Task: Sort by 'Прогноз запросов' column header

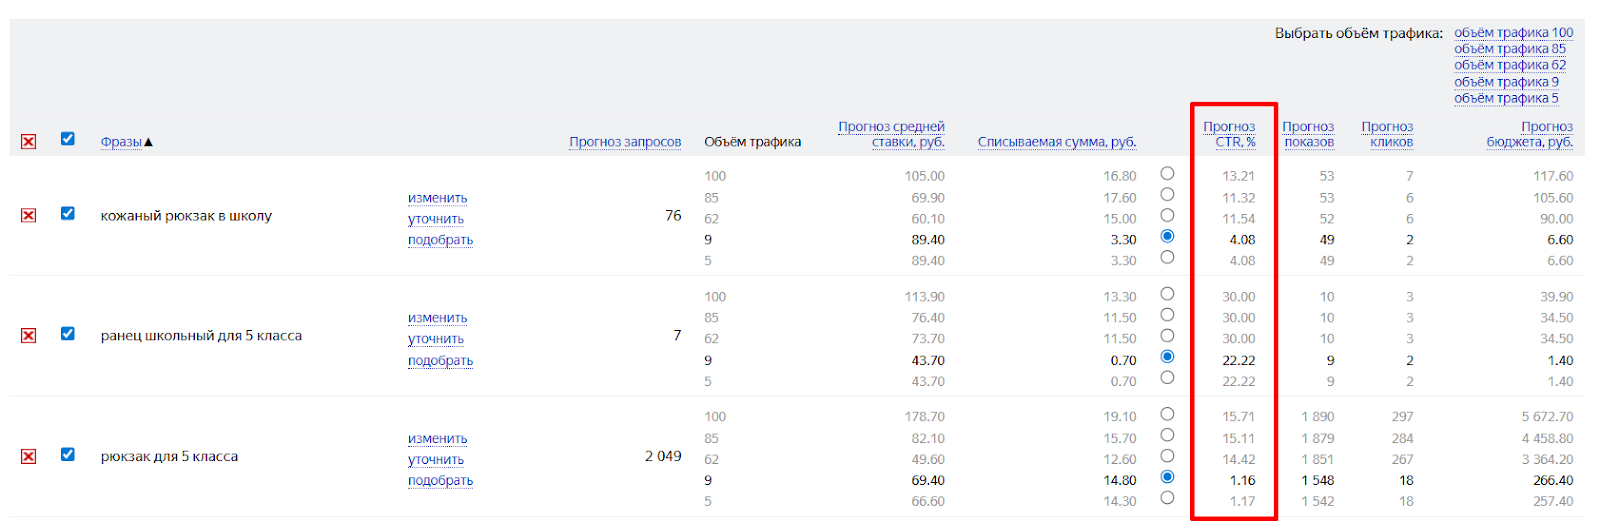Action: click(x=625, y=142)
